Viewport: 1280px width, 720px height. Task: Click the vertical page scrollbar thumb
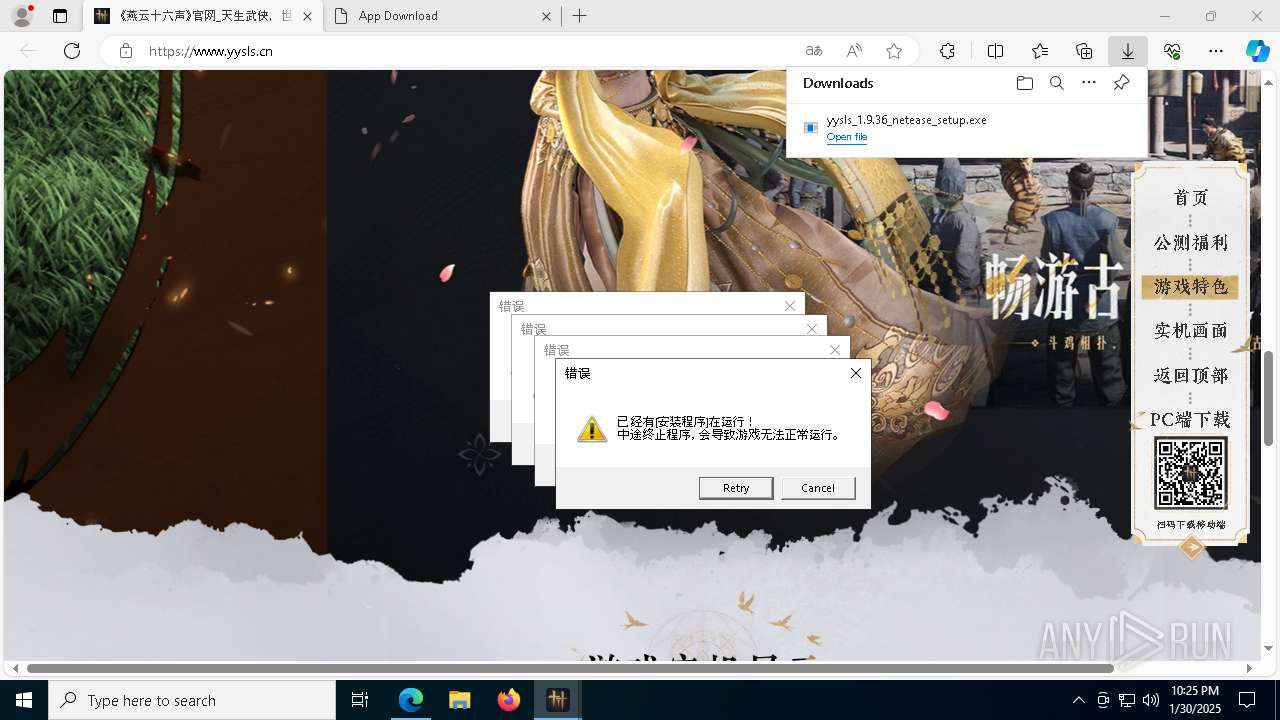click(x=1269, y=398)
